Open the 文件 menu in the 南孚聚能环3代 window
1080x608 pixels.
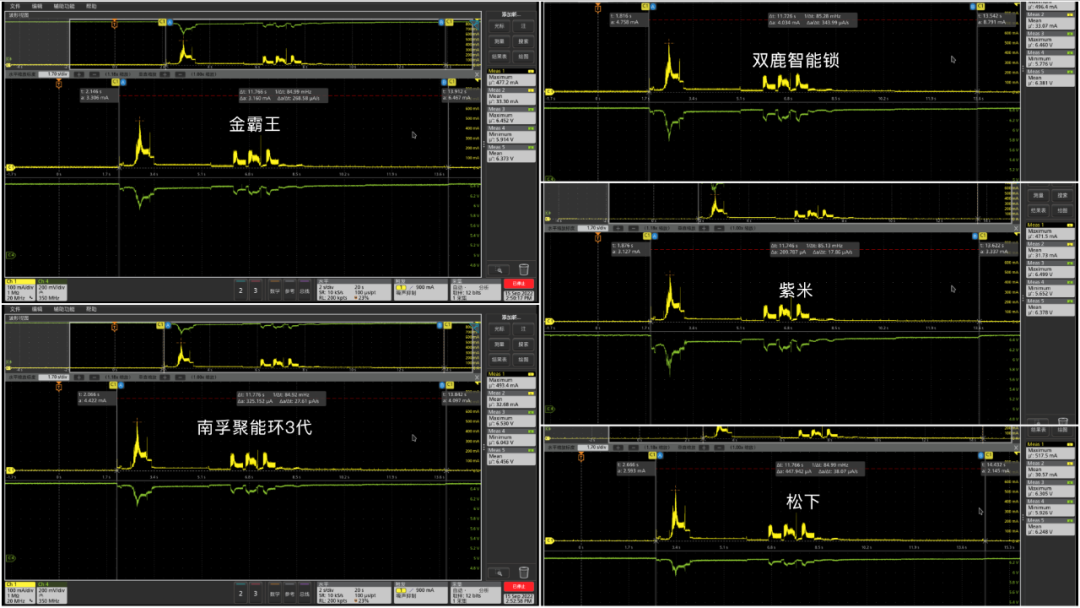[15, 309]
